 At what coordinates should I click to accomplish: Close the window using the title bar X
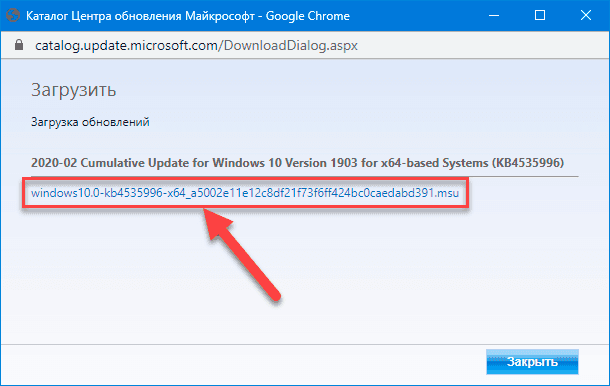pyautogui.click(x=586, y=16)
